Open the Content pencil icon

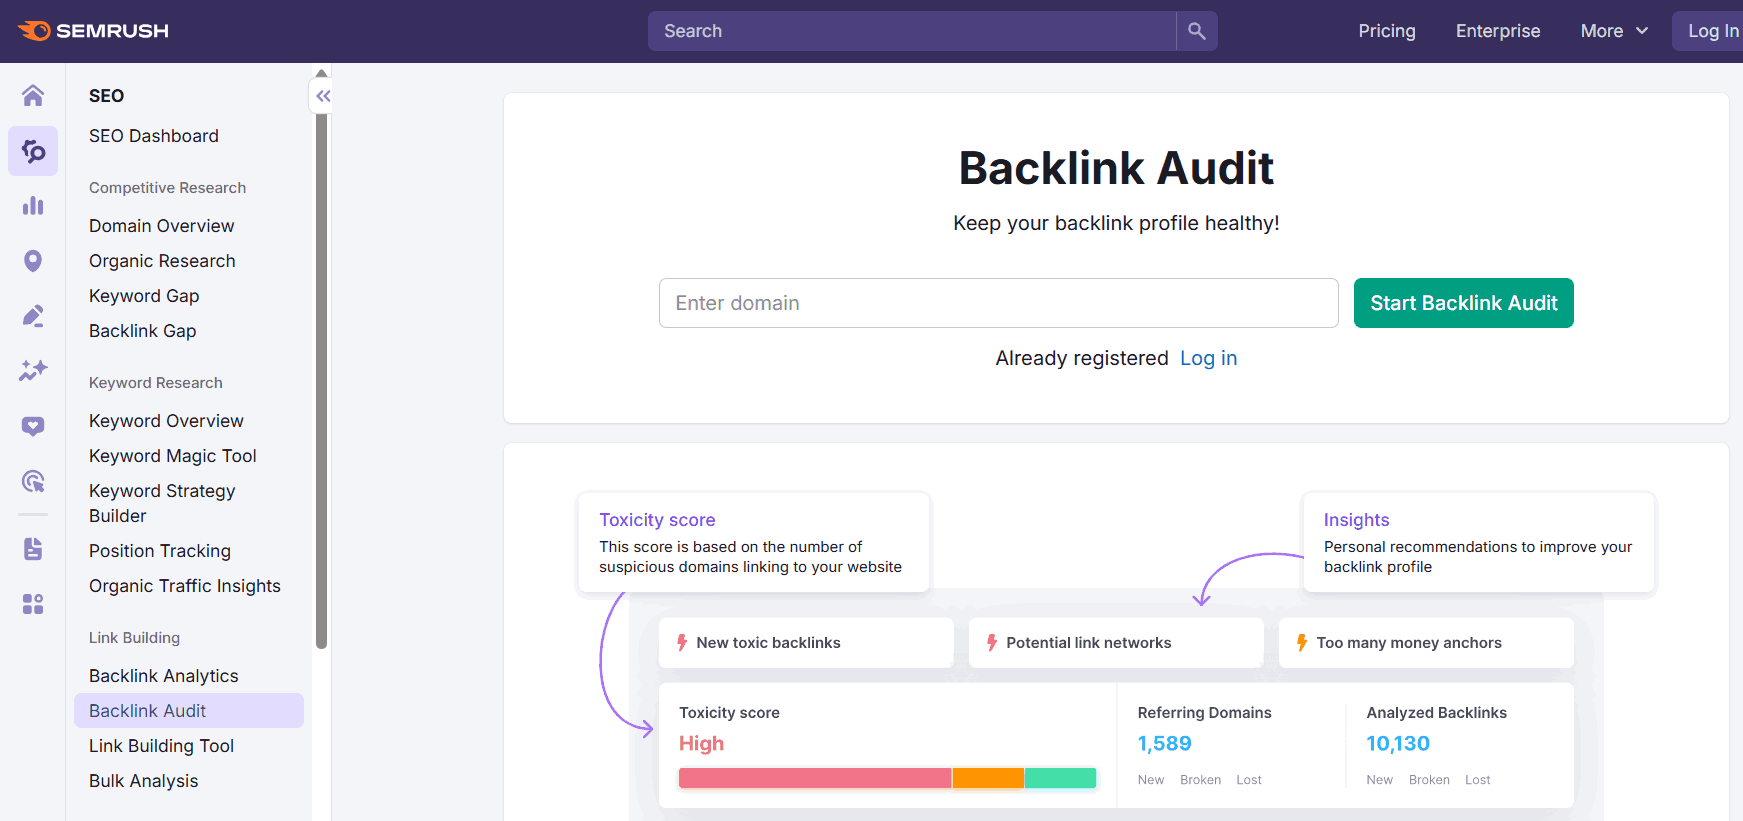[33, 316]
